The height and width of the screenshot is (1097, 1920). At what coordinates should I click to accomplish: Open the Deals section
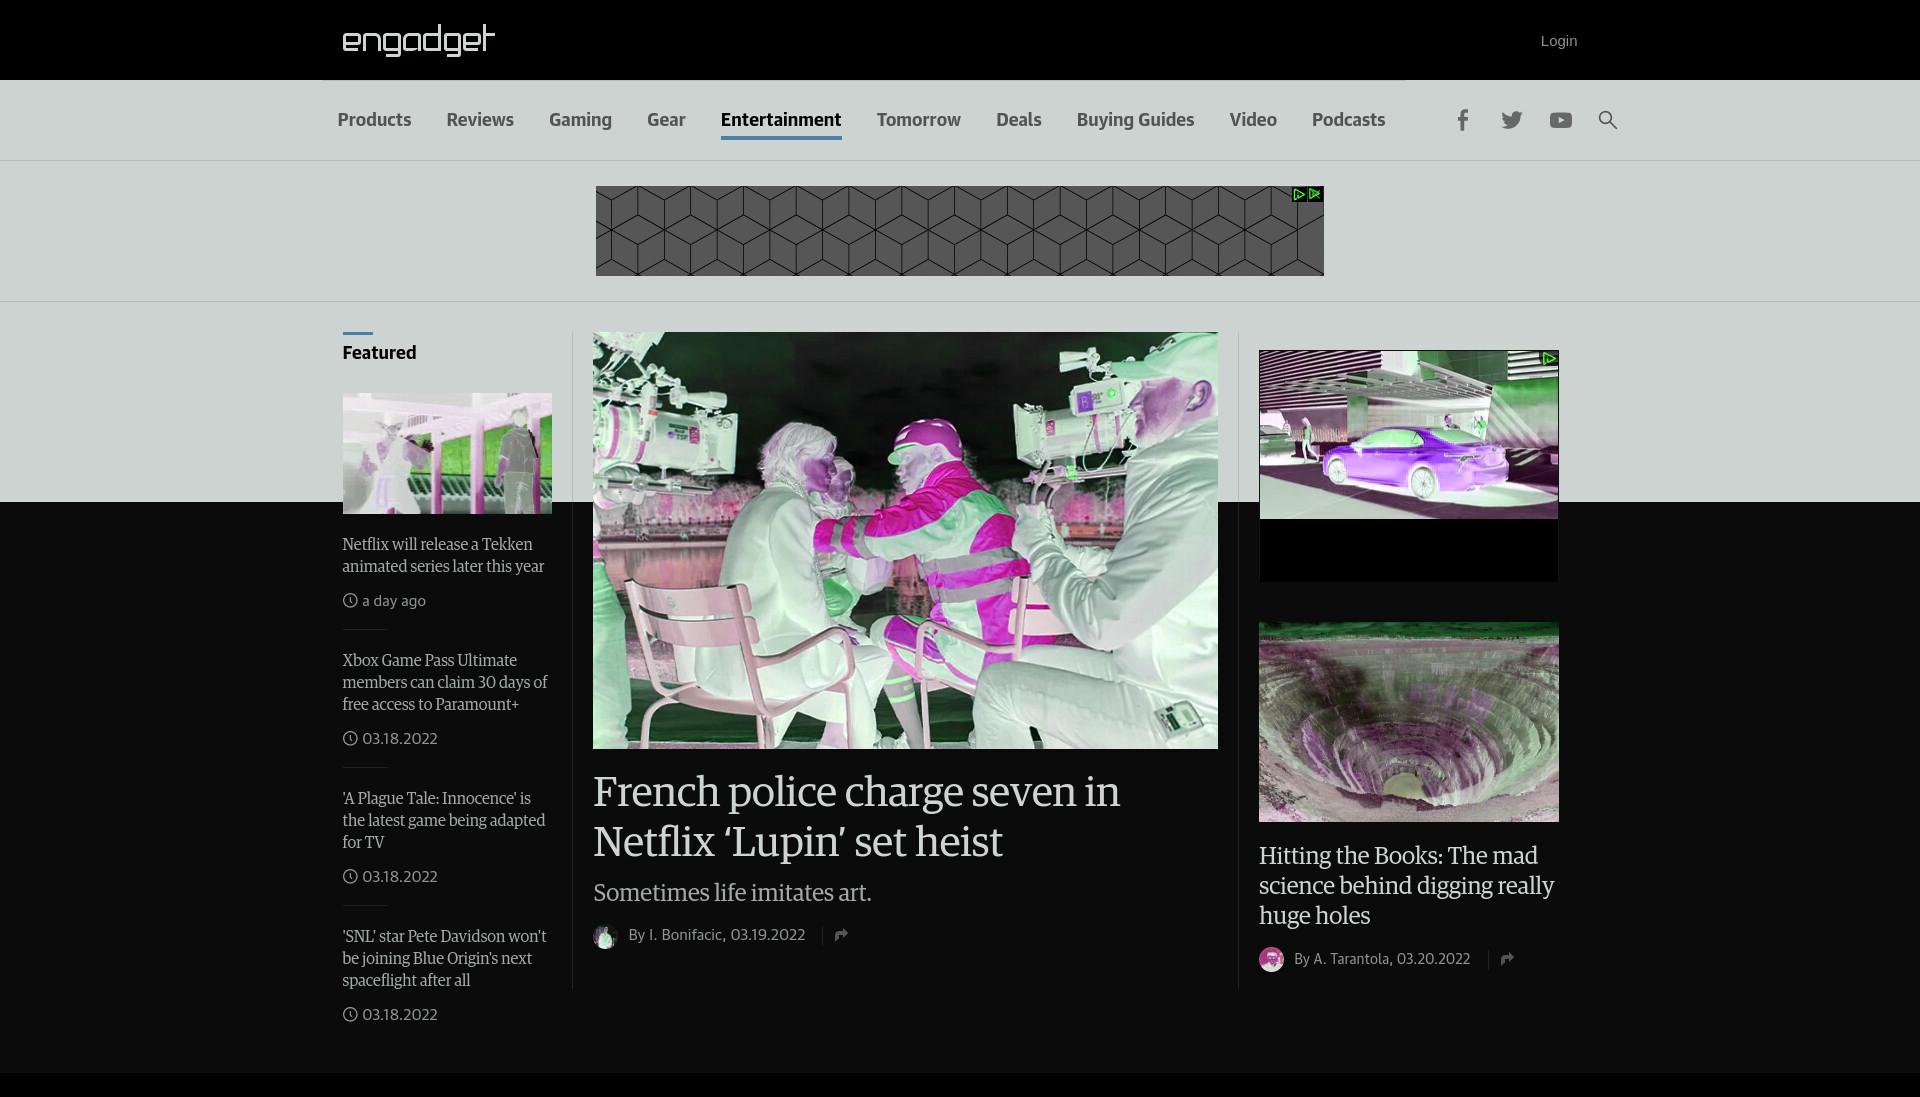[x=1019, y=120]
